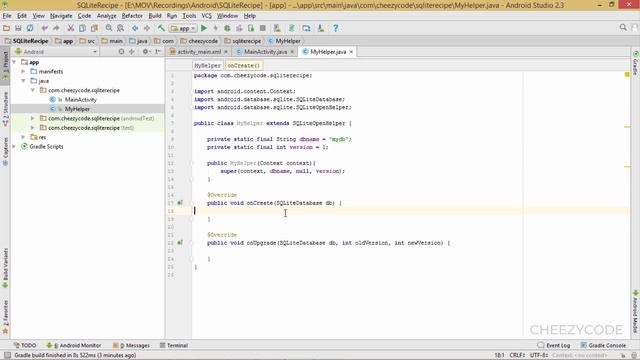
Task: Select MainActivity in the project tree
Action: [80, 100]
